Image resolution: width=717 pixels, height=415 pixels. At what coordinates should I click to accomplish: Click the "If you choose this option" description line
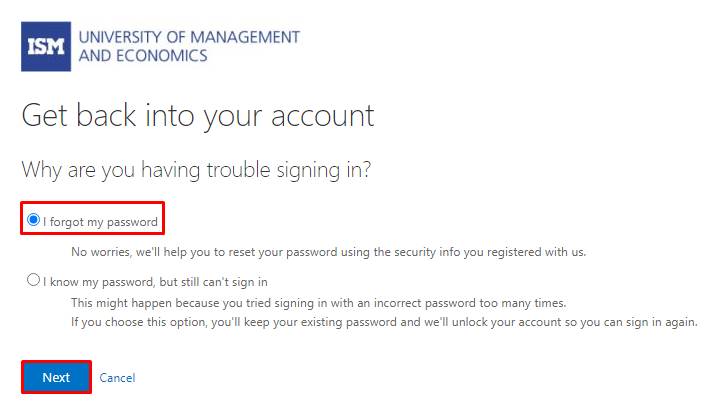[x=384, y=322]
